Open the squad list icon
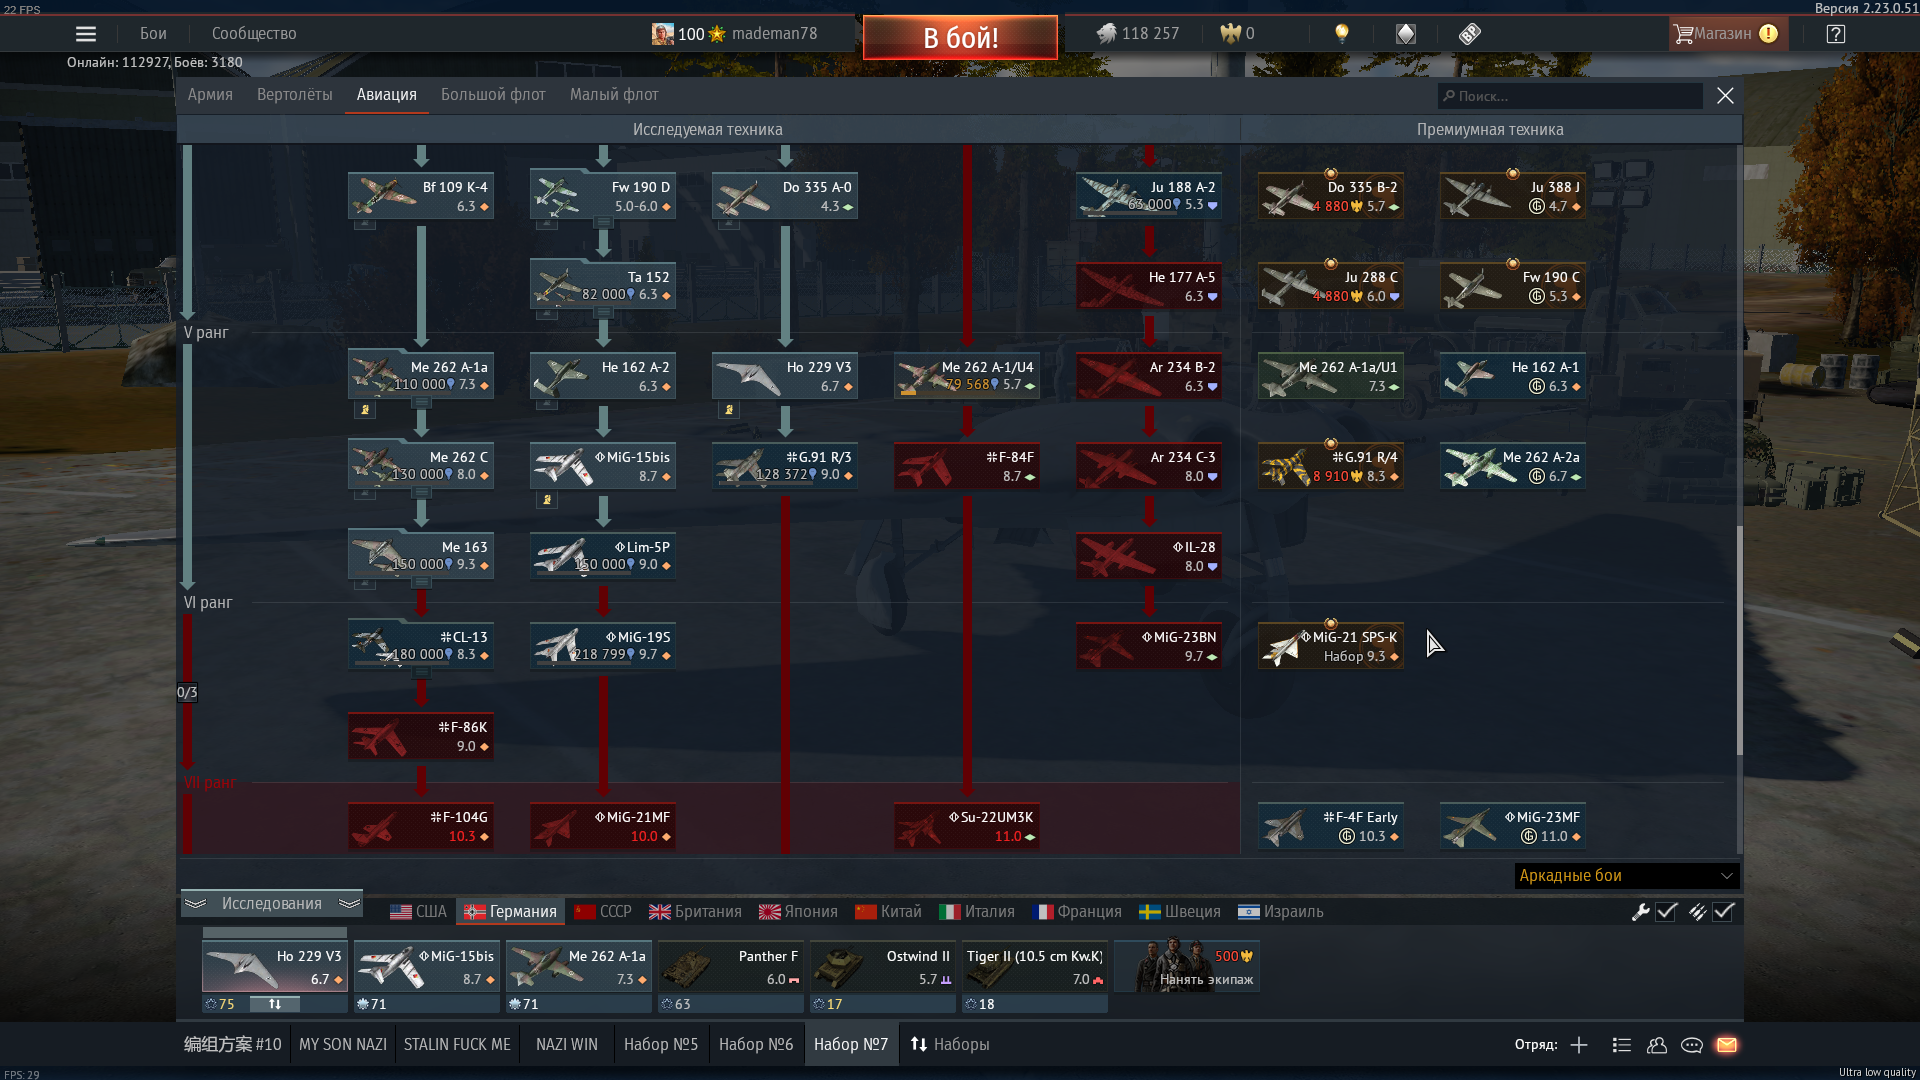Image resolution: width=1920 pixels, height=1080 pixels. click(1622, 1045)
